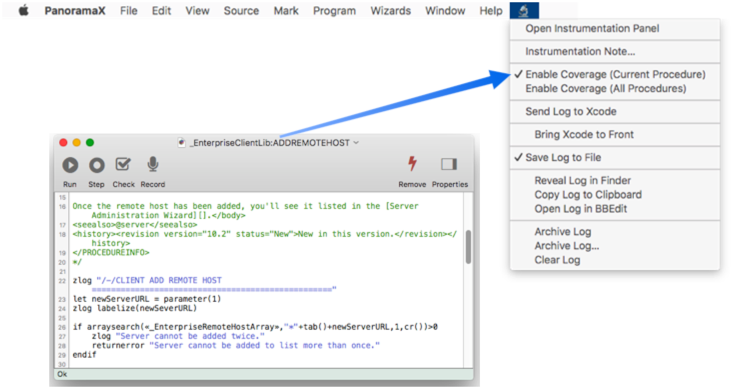
Task: Click the document icon in title bar
Action: pos(182,142)
